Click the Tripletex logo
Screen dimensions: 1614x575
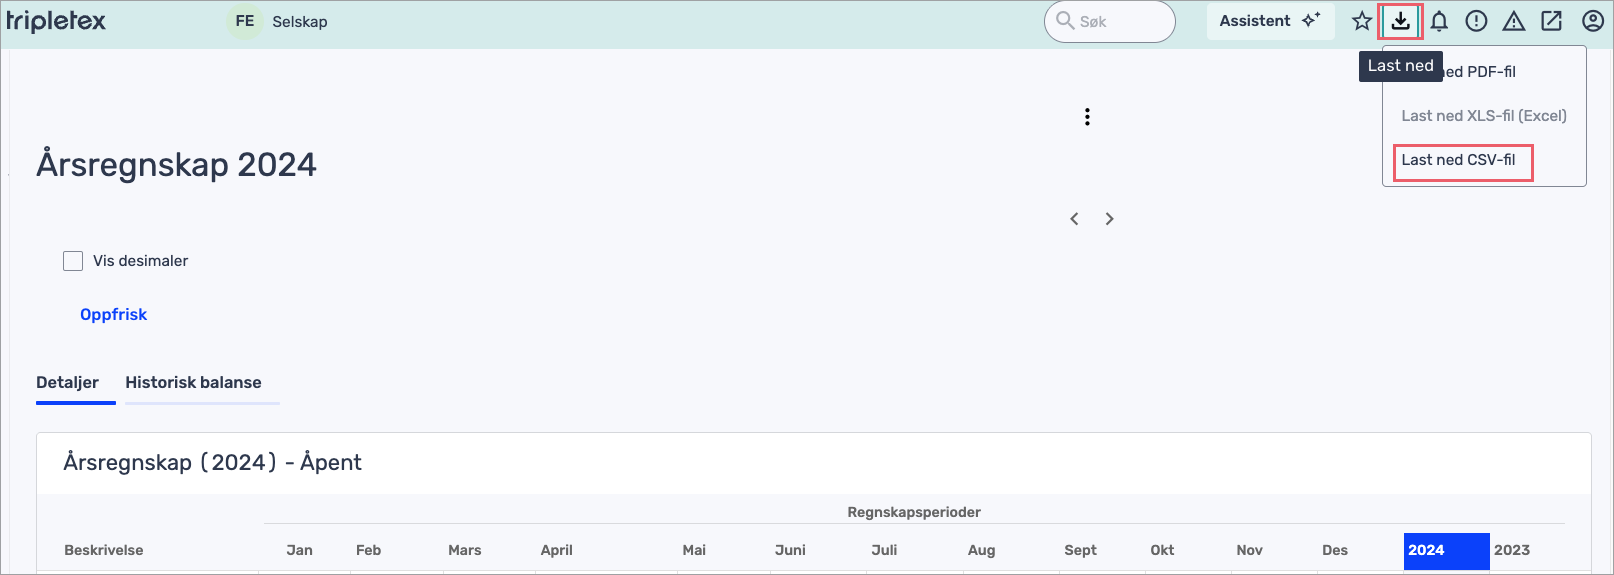tap(56, 21)
